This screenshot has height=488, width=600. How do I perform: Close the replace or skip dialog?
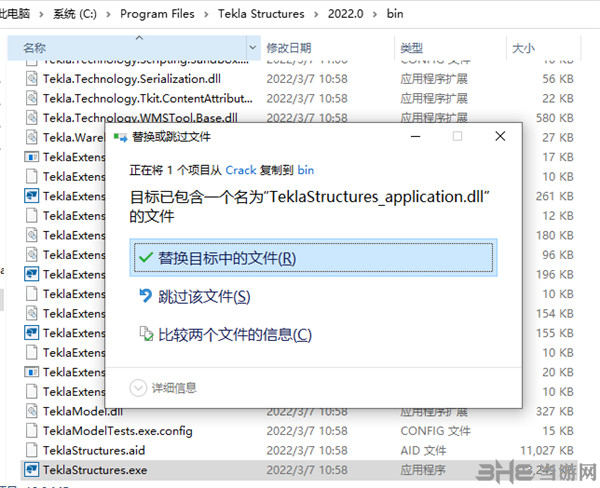(x=500, y=136)
